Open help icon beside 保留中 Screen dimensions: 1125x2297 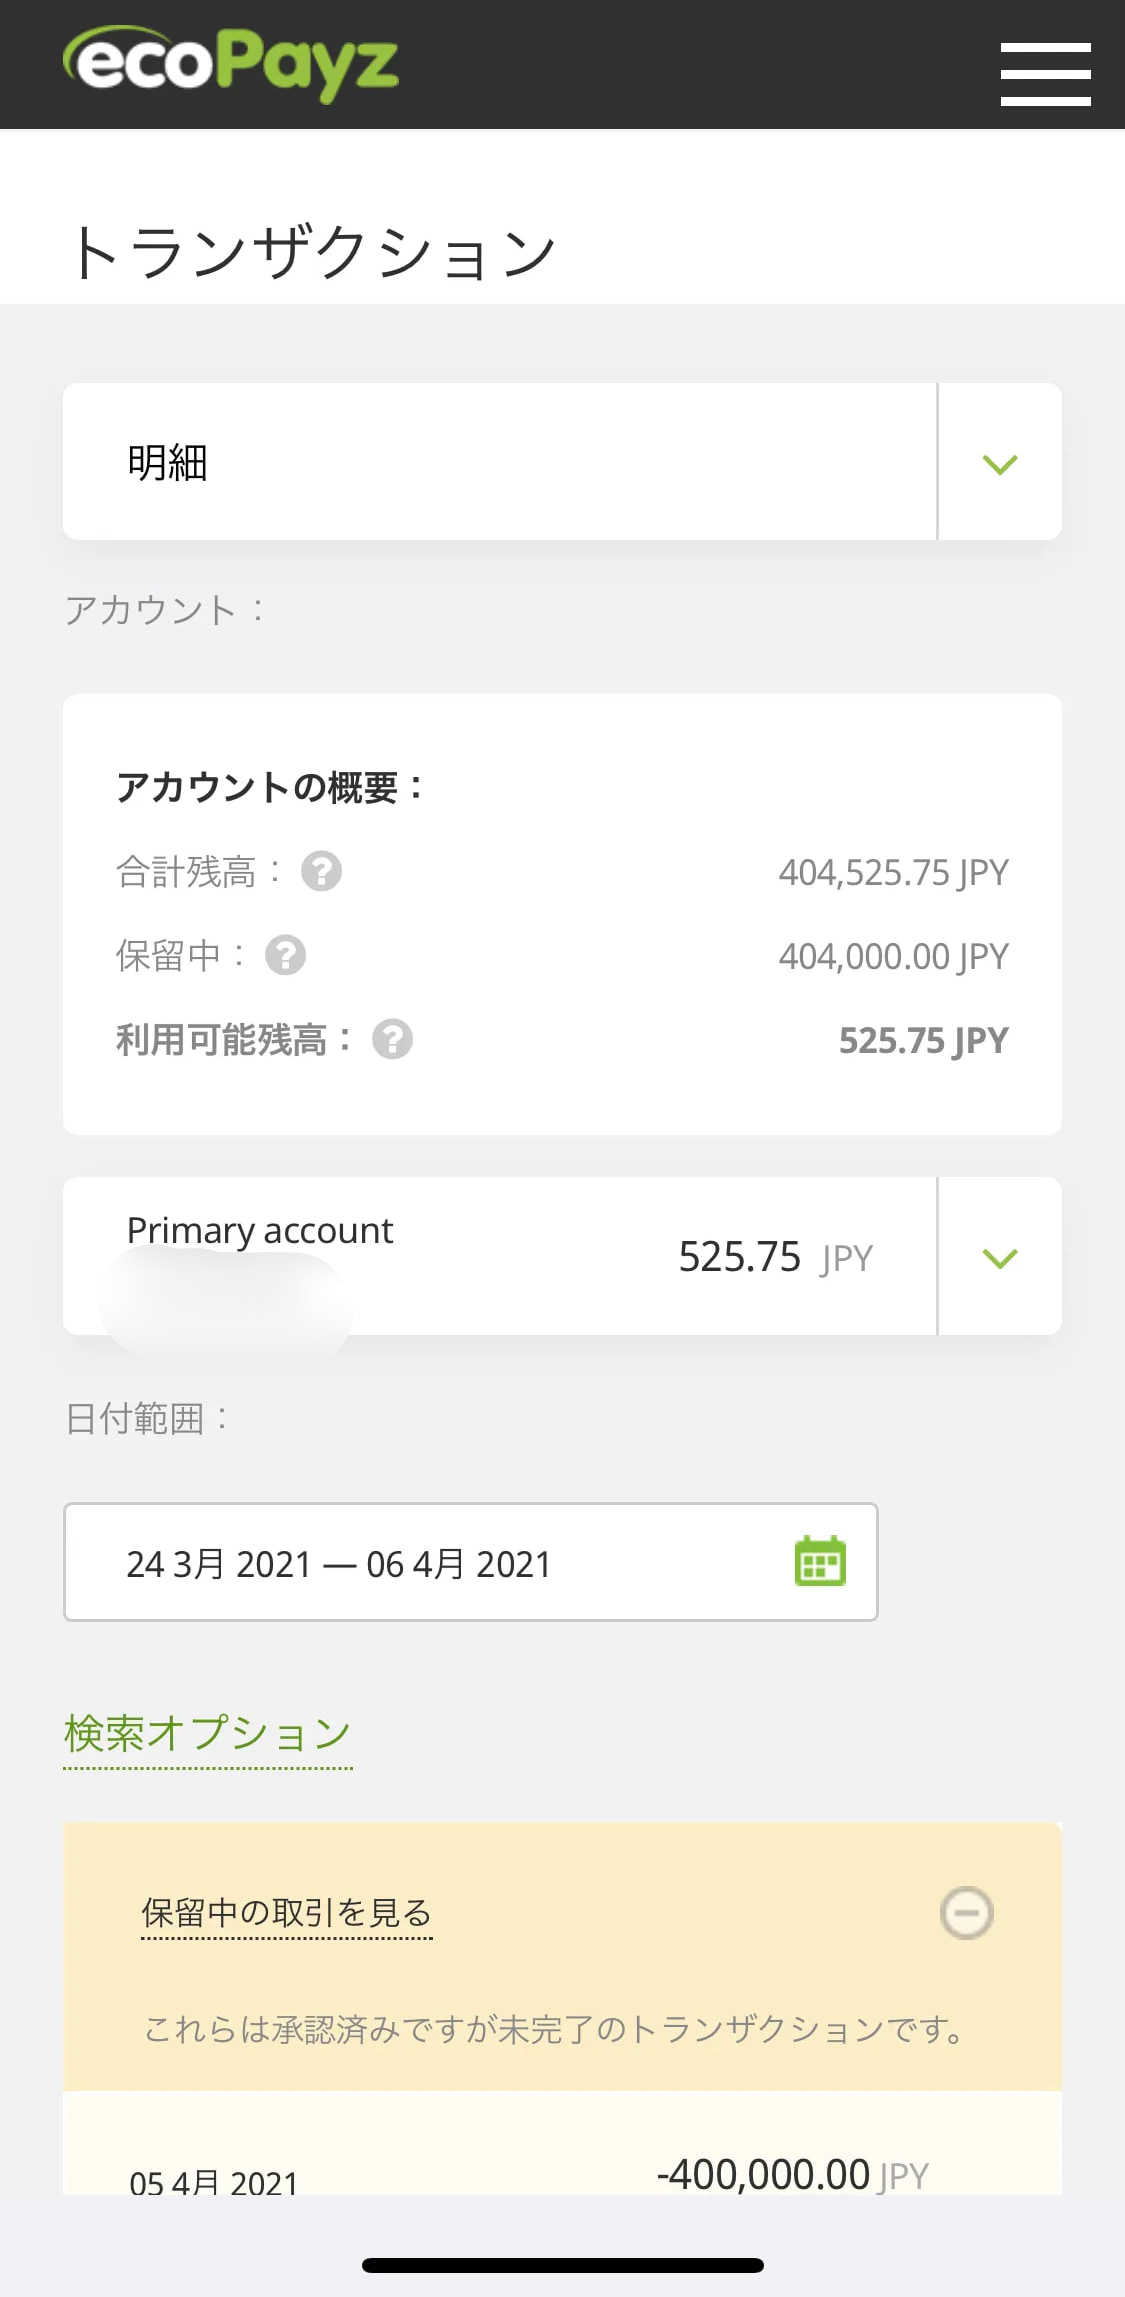(x=285, y=955)
